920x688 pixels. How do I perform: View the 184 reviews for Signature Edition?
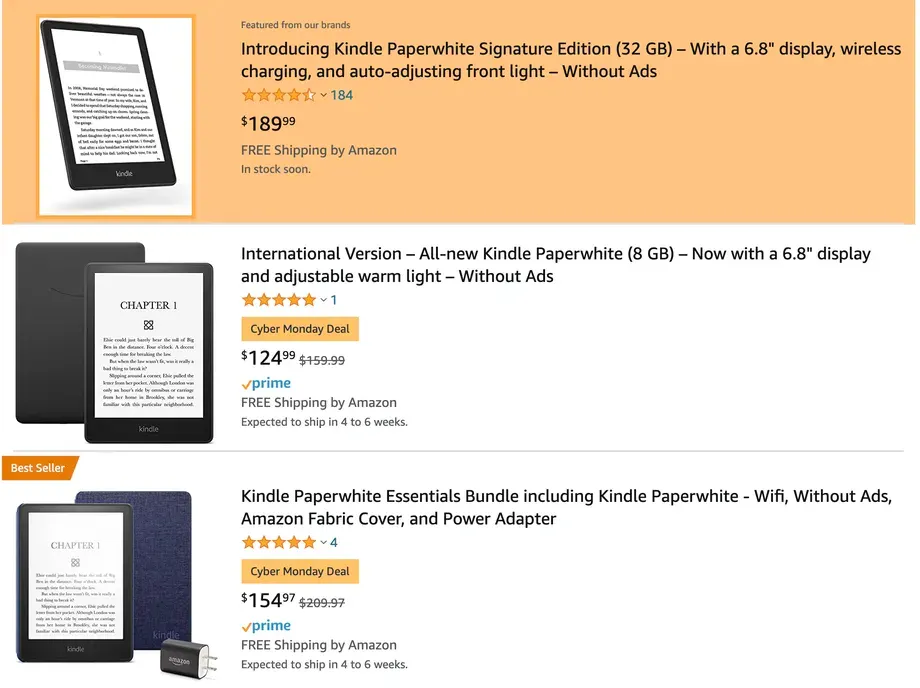tap(342, 96)
